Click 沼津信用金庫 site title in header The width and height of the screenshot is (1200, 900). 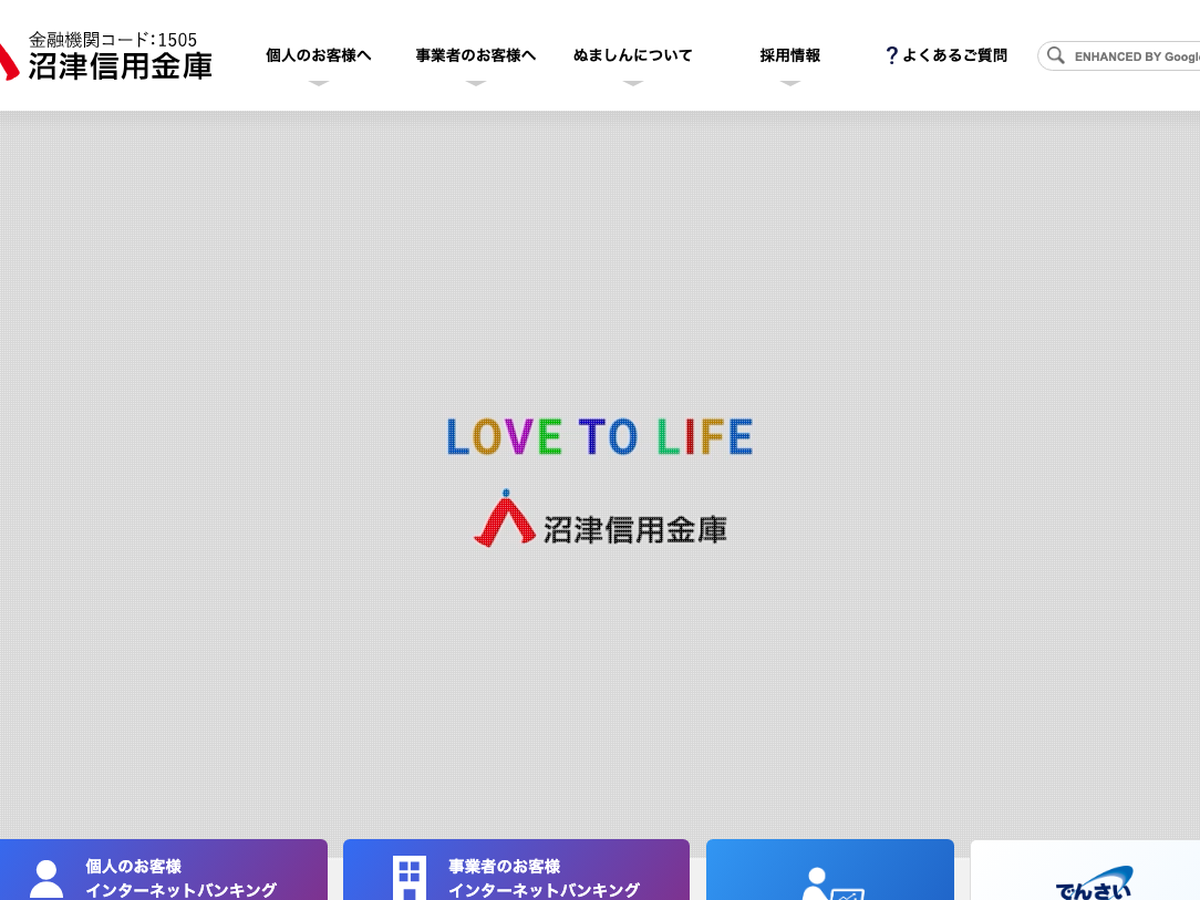tap(120, 66)
